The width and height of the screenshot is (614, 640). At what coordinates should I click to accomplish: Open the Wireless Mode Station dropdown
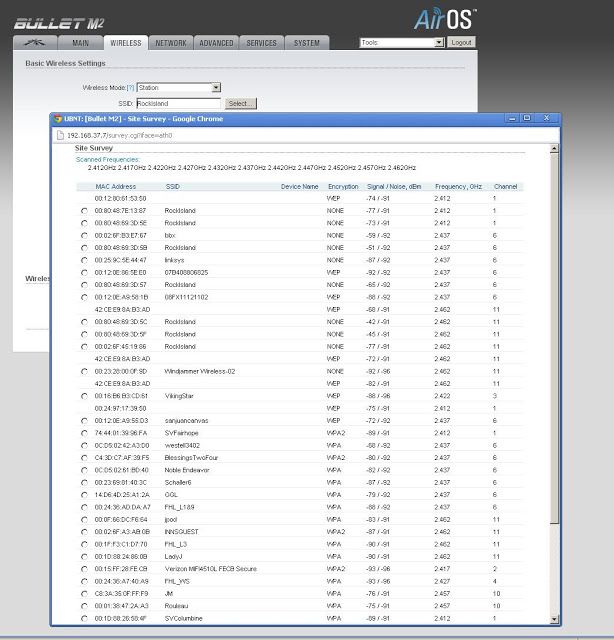pos(178,87)
